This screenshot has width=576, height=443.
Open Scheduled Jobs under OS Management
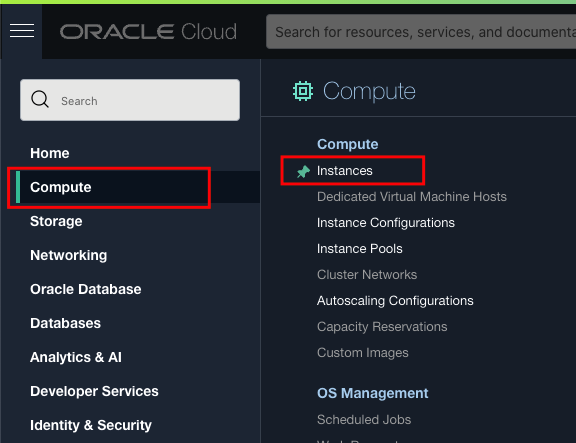[x=364, y=419]
